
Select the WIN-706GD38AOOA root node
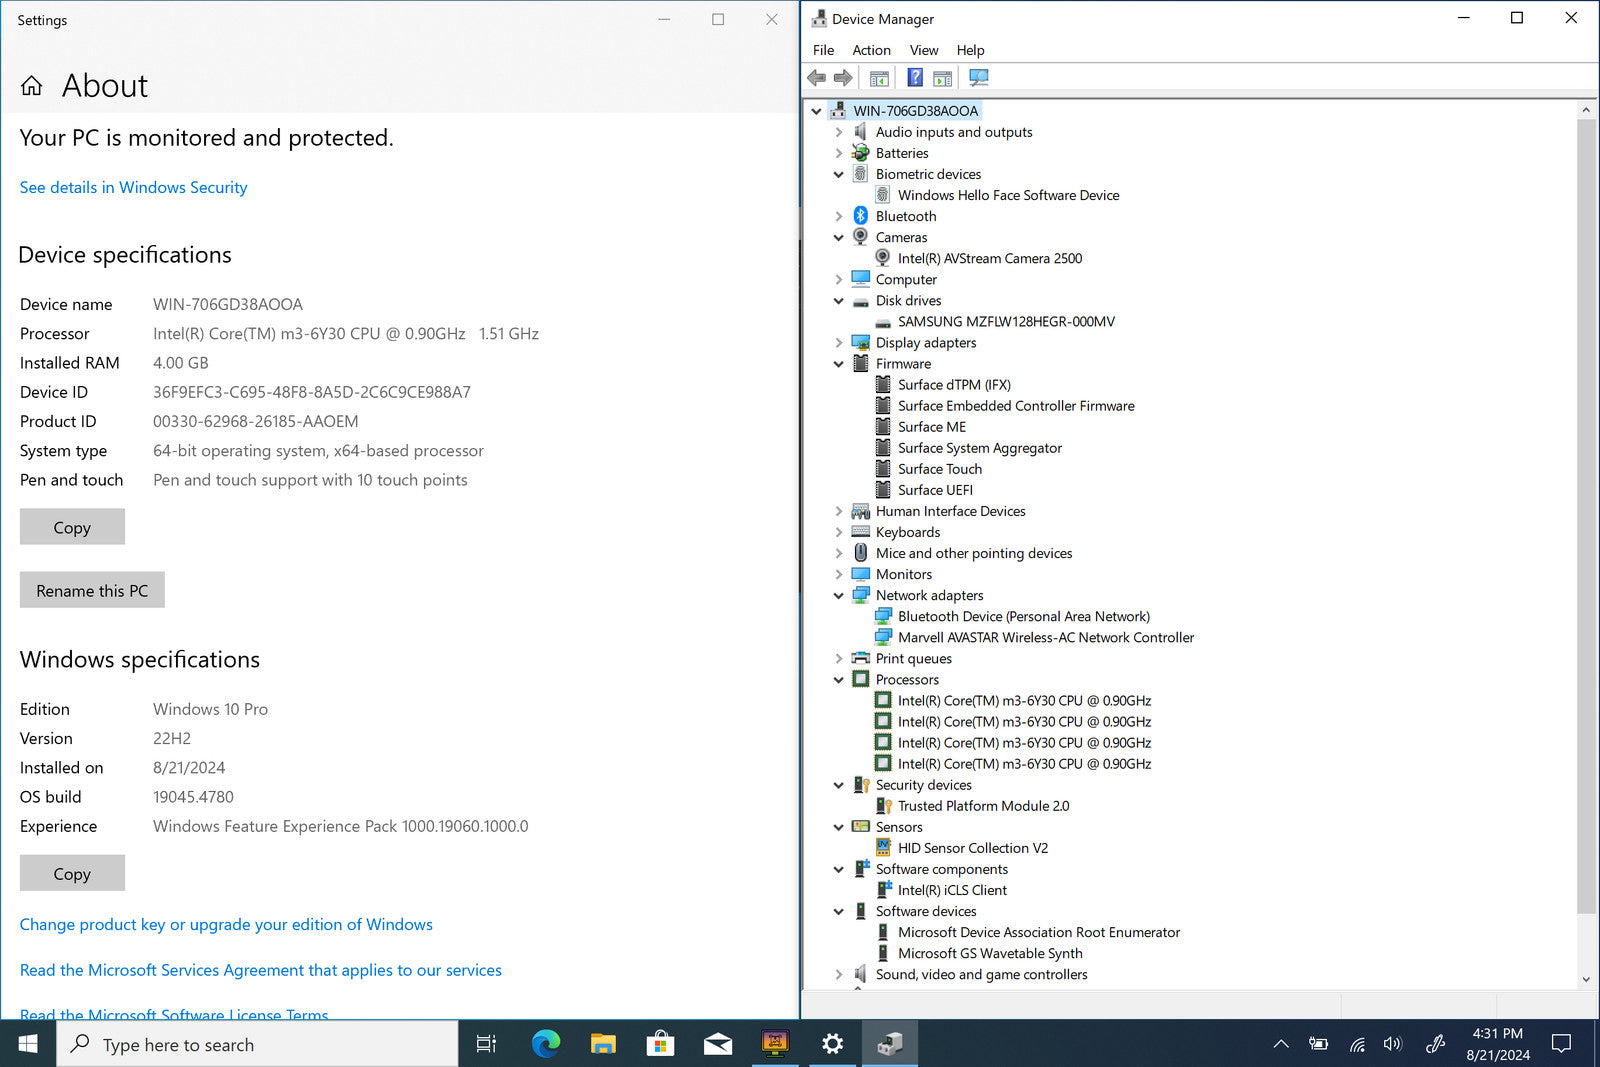pos(916,111)
